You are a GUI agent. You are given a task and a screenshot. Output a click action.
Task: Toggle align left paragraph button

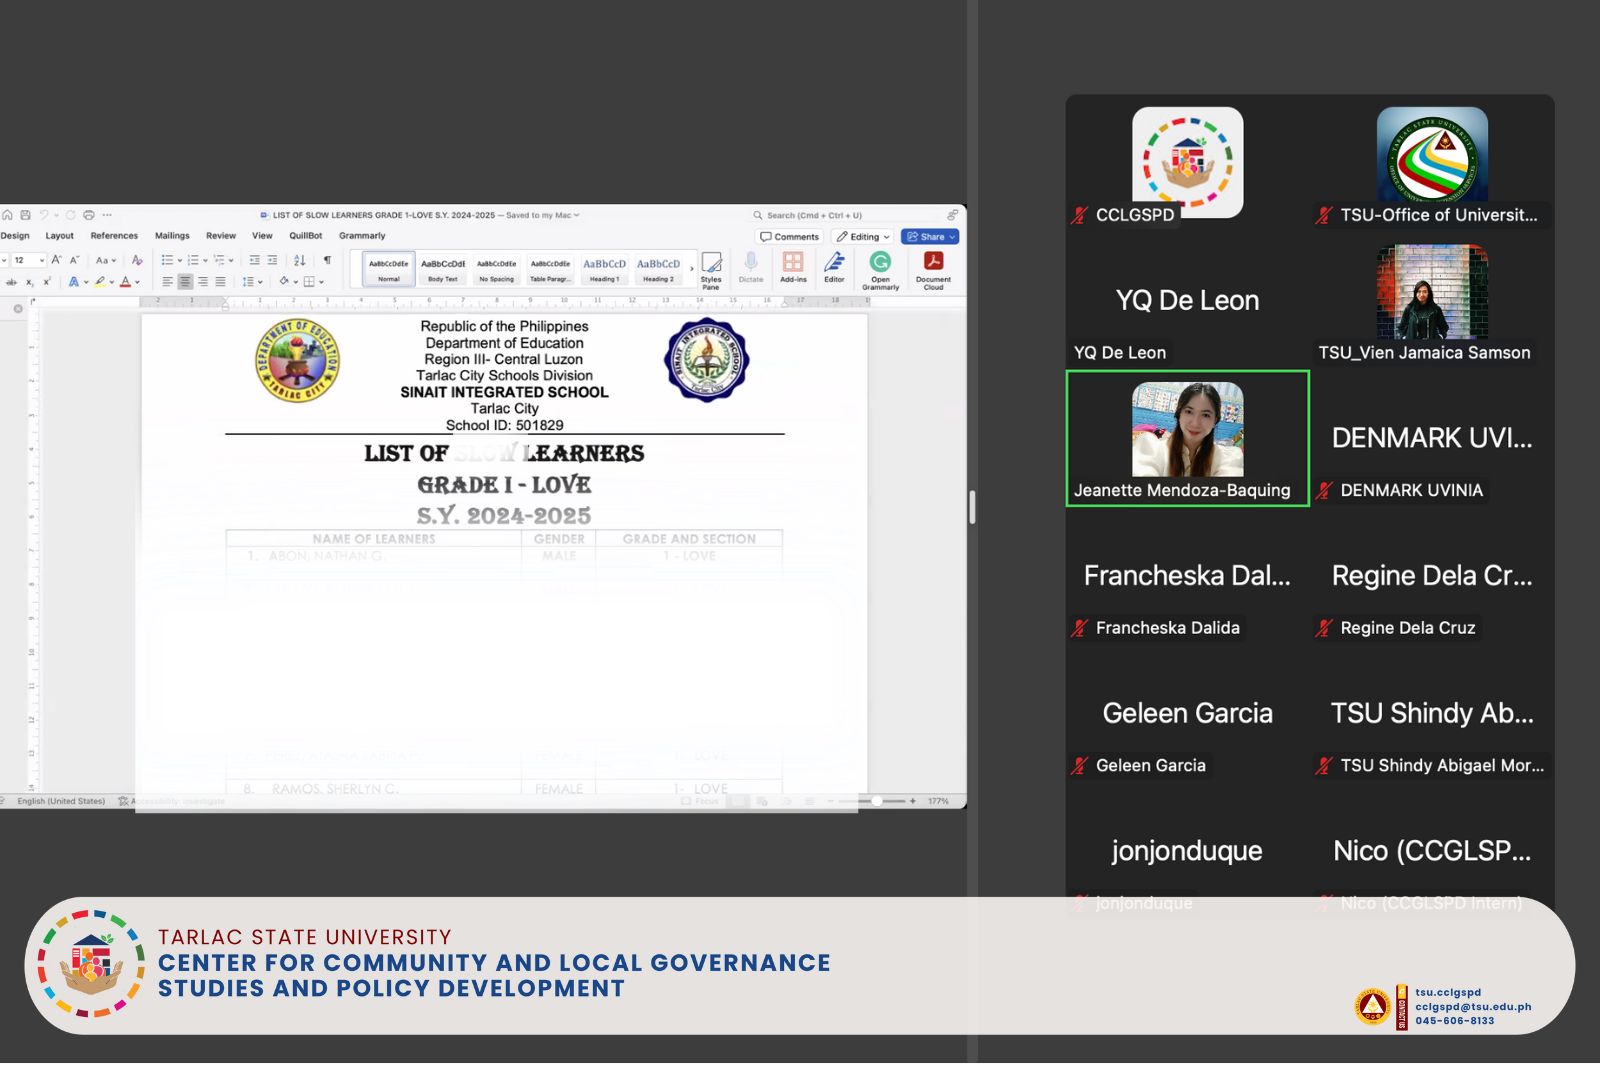coord(167,282)
